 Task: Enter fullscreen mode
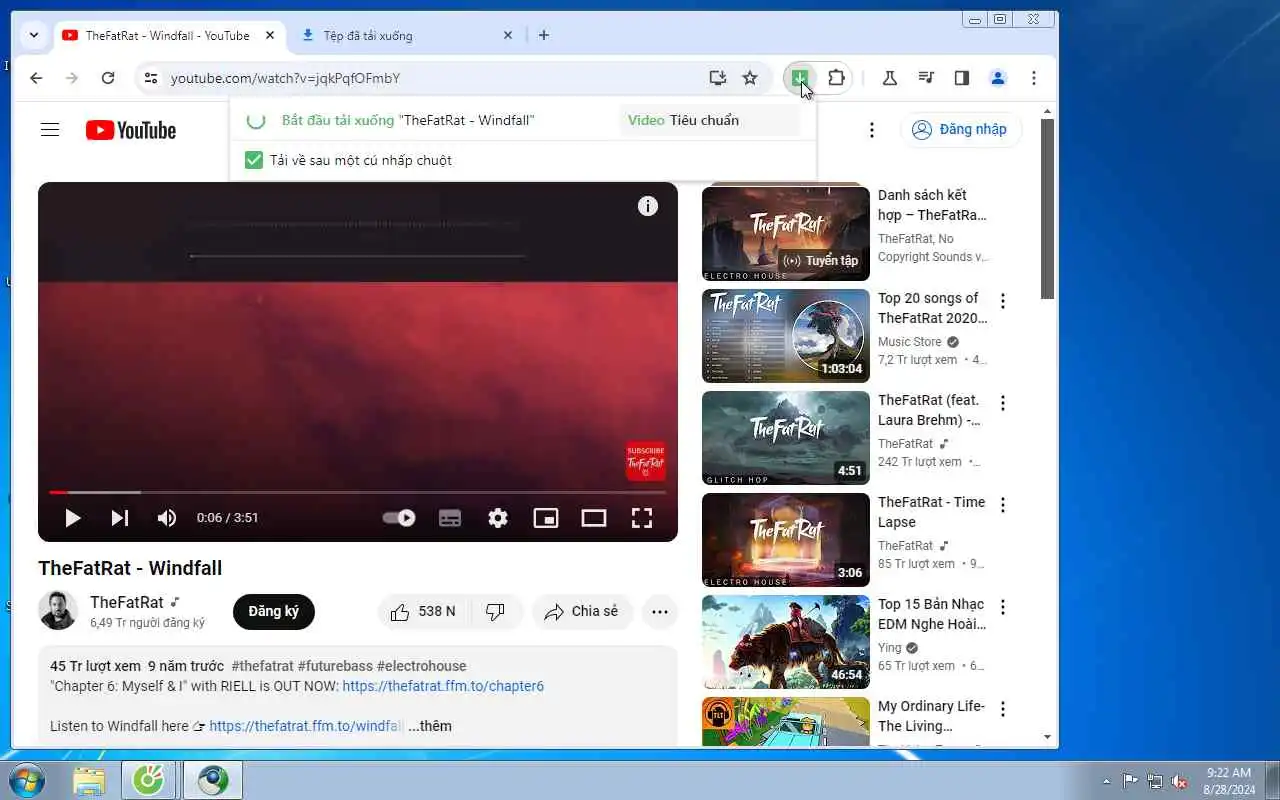pyautogui.click(x=642, y=518)
